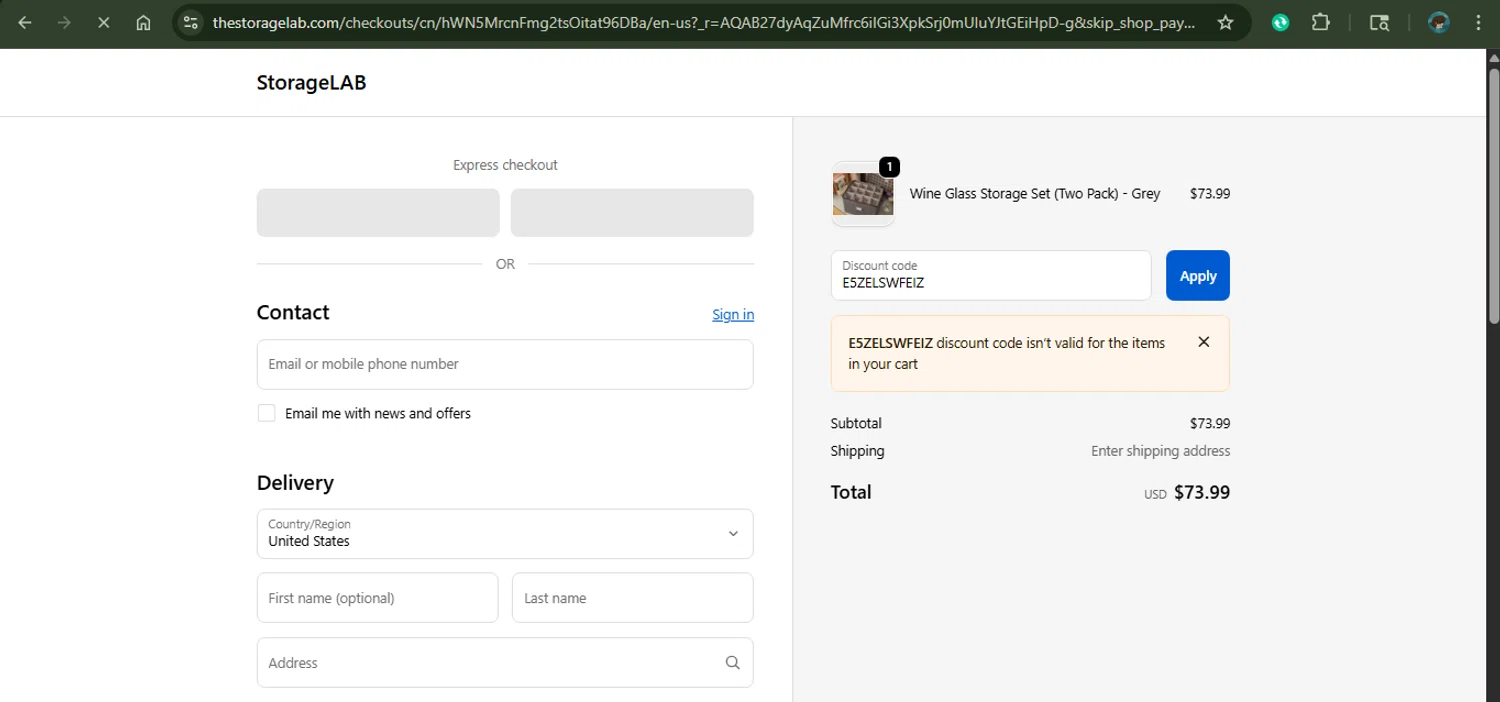Open the browser profile avatar
Viewport: 1500px width, 702px height.
click(x=1439, y=23)
